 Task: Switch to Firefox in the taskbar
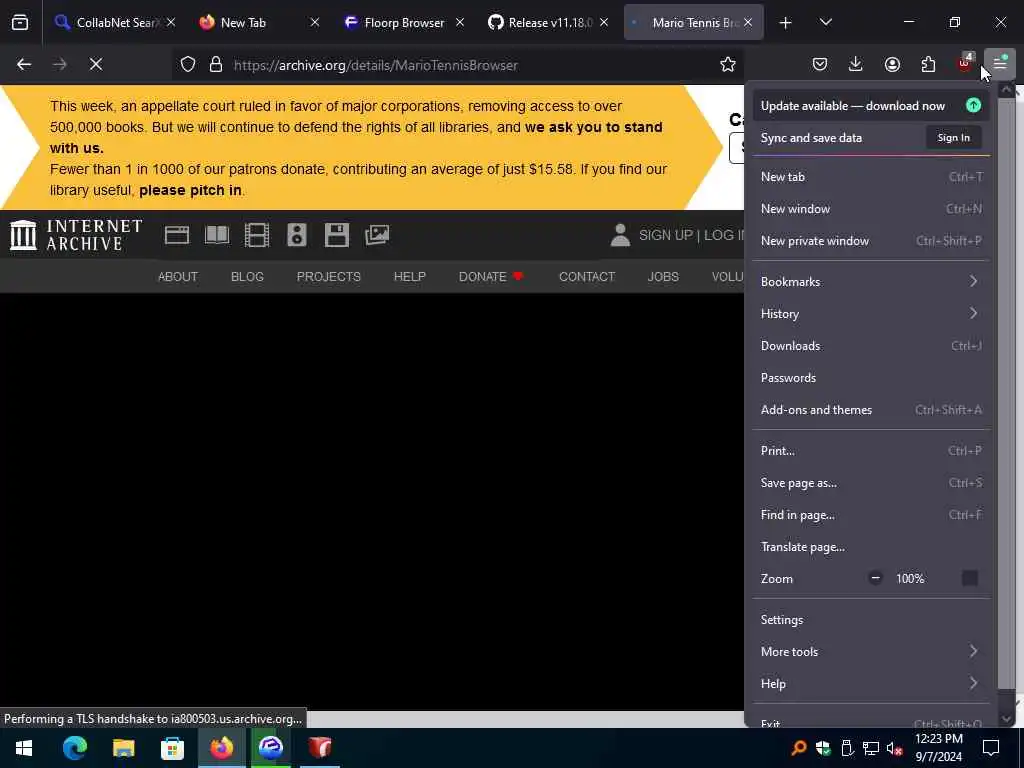pyautogui.click(x=221, y=748)
